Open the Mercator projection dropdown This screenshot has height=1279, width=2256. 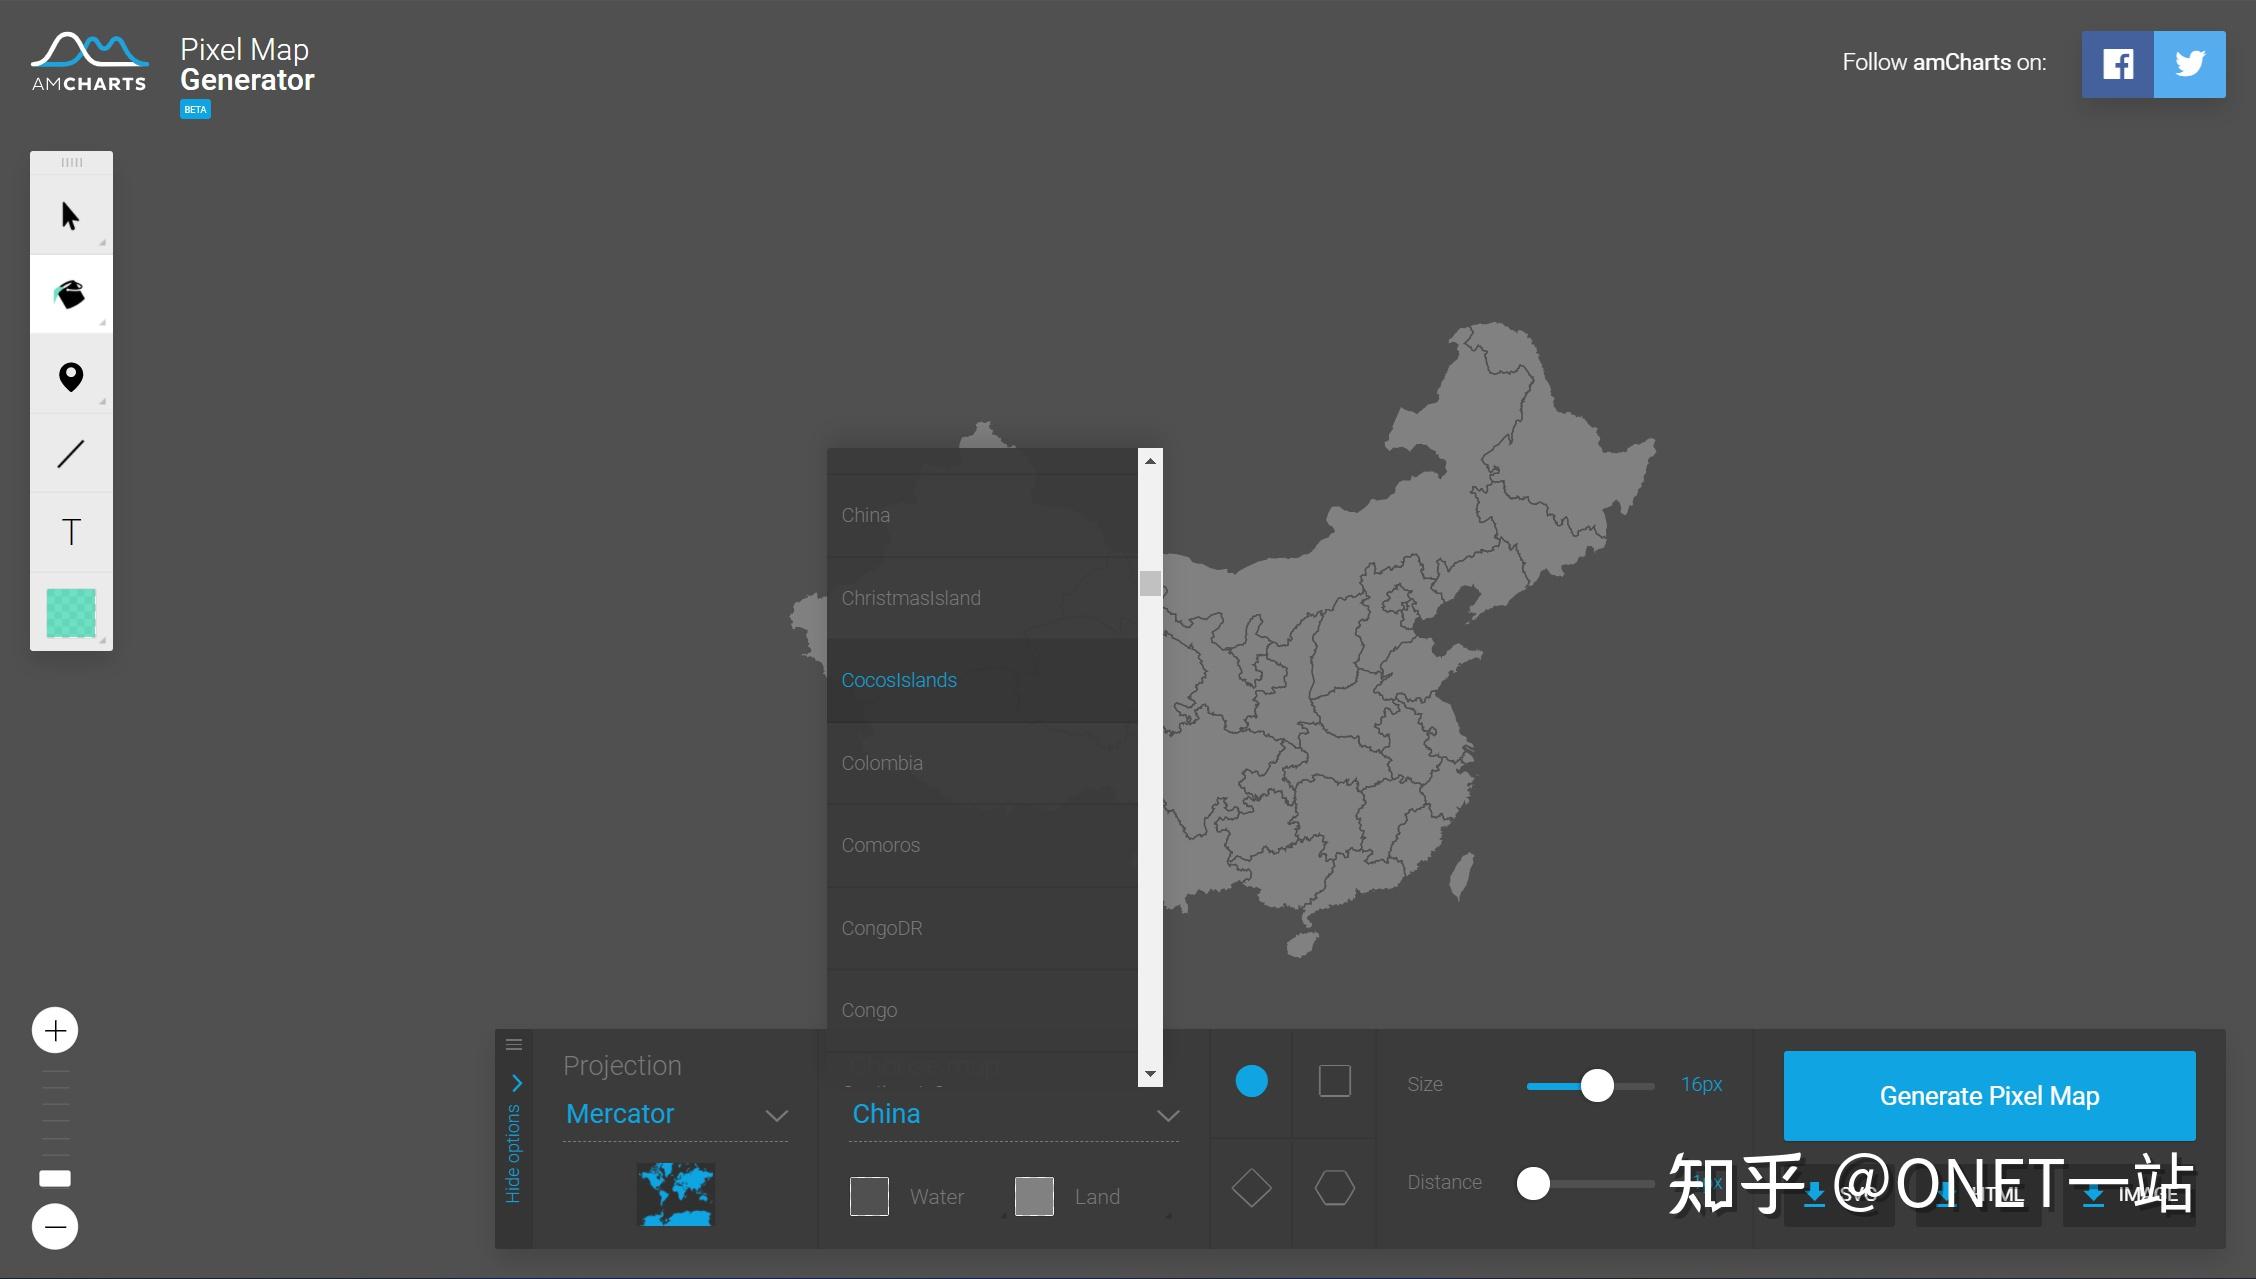pos(676,1113)
